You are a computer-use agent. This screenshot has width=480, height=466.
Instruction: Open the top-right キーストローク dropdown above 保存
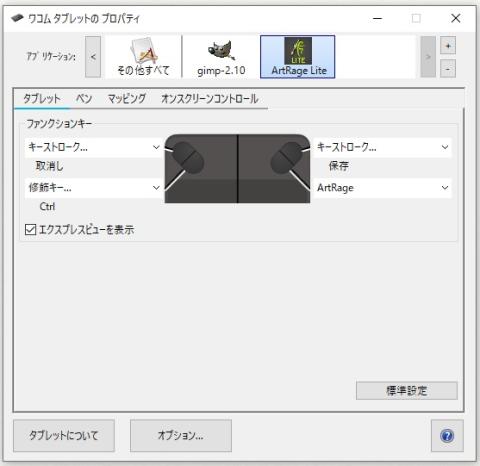tap(382, 147)
